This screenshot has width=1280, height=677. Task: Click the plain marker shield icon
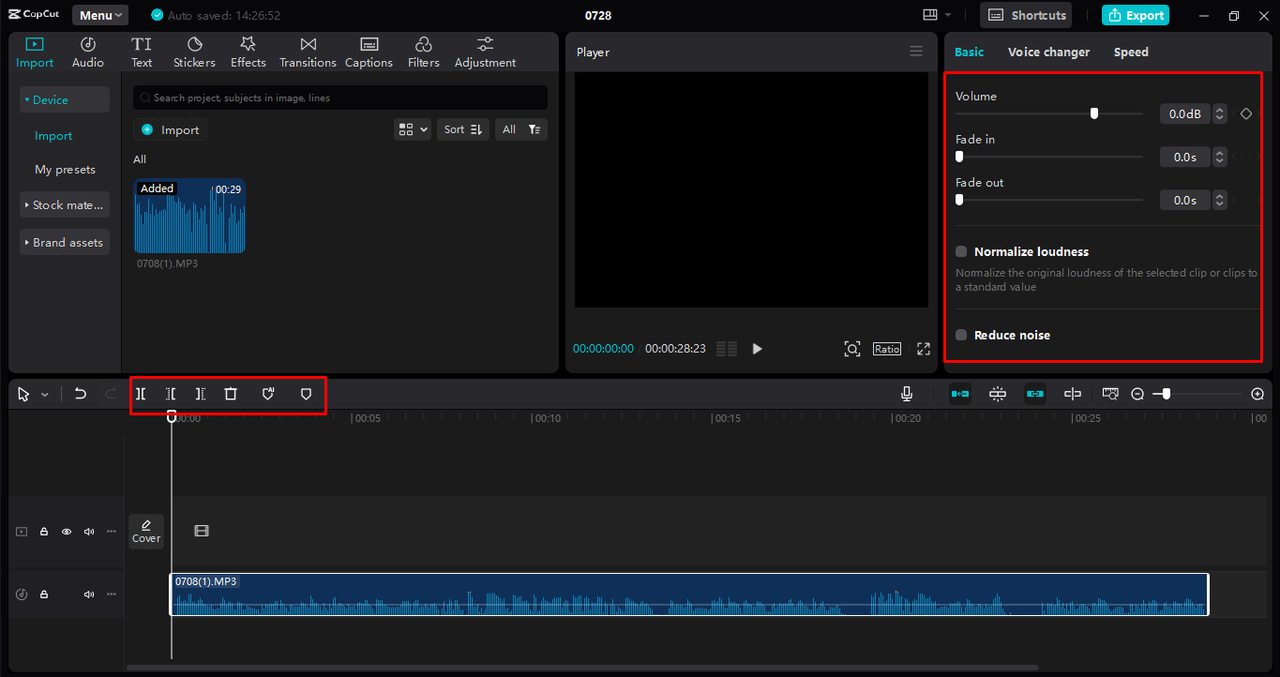click(x=306, y=394)
